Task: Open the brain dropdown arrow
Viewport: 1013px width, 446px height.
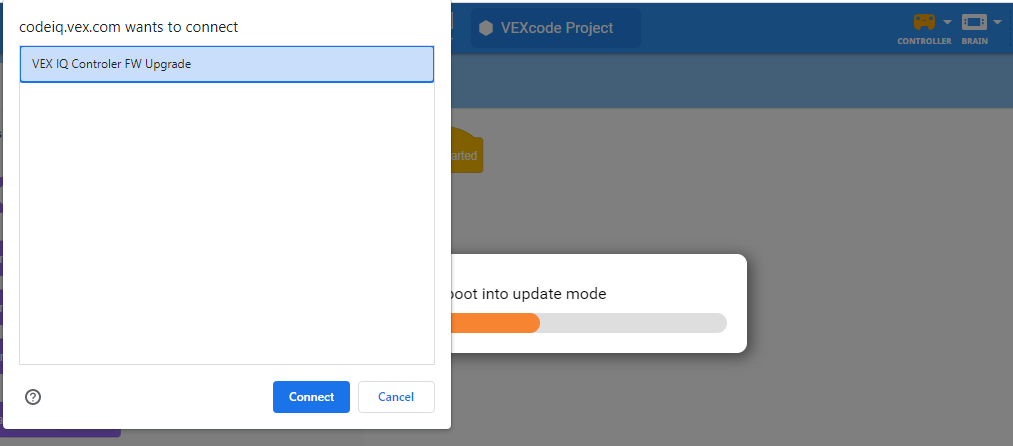Action: click(x=997, y=22)
